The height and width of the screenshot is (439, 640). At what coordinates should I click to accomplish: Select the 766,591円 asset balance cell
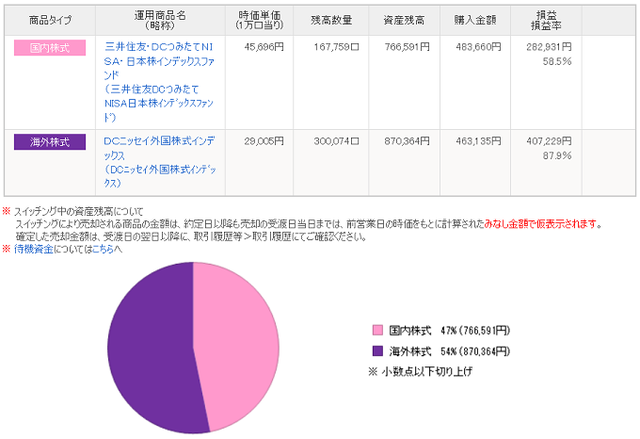click(x=407, y=47)
